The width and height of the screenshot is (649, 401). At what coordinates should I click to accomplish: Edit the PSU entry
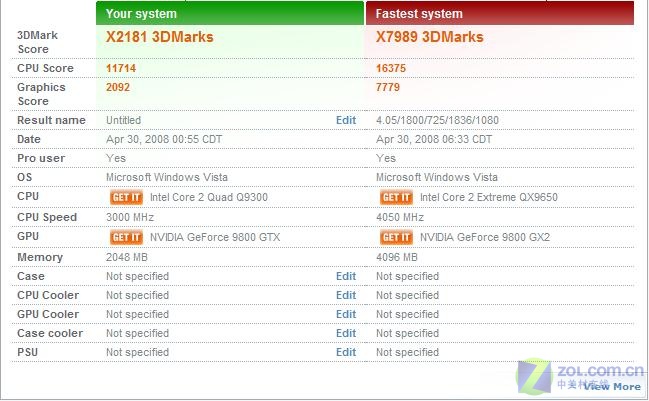(x=346, y=353)
